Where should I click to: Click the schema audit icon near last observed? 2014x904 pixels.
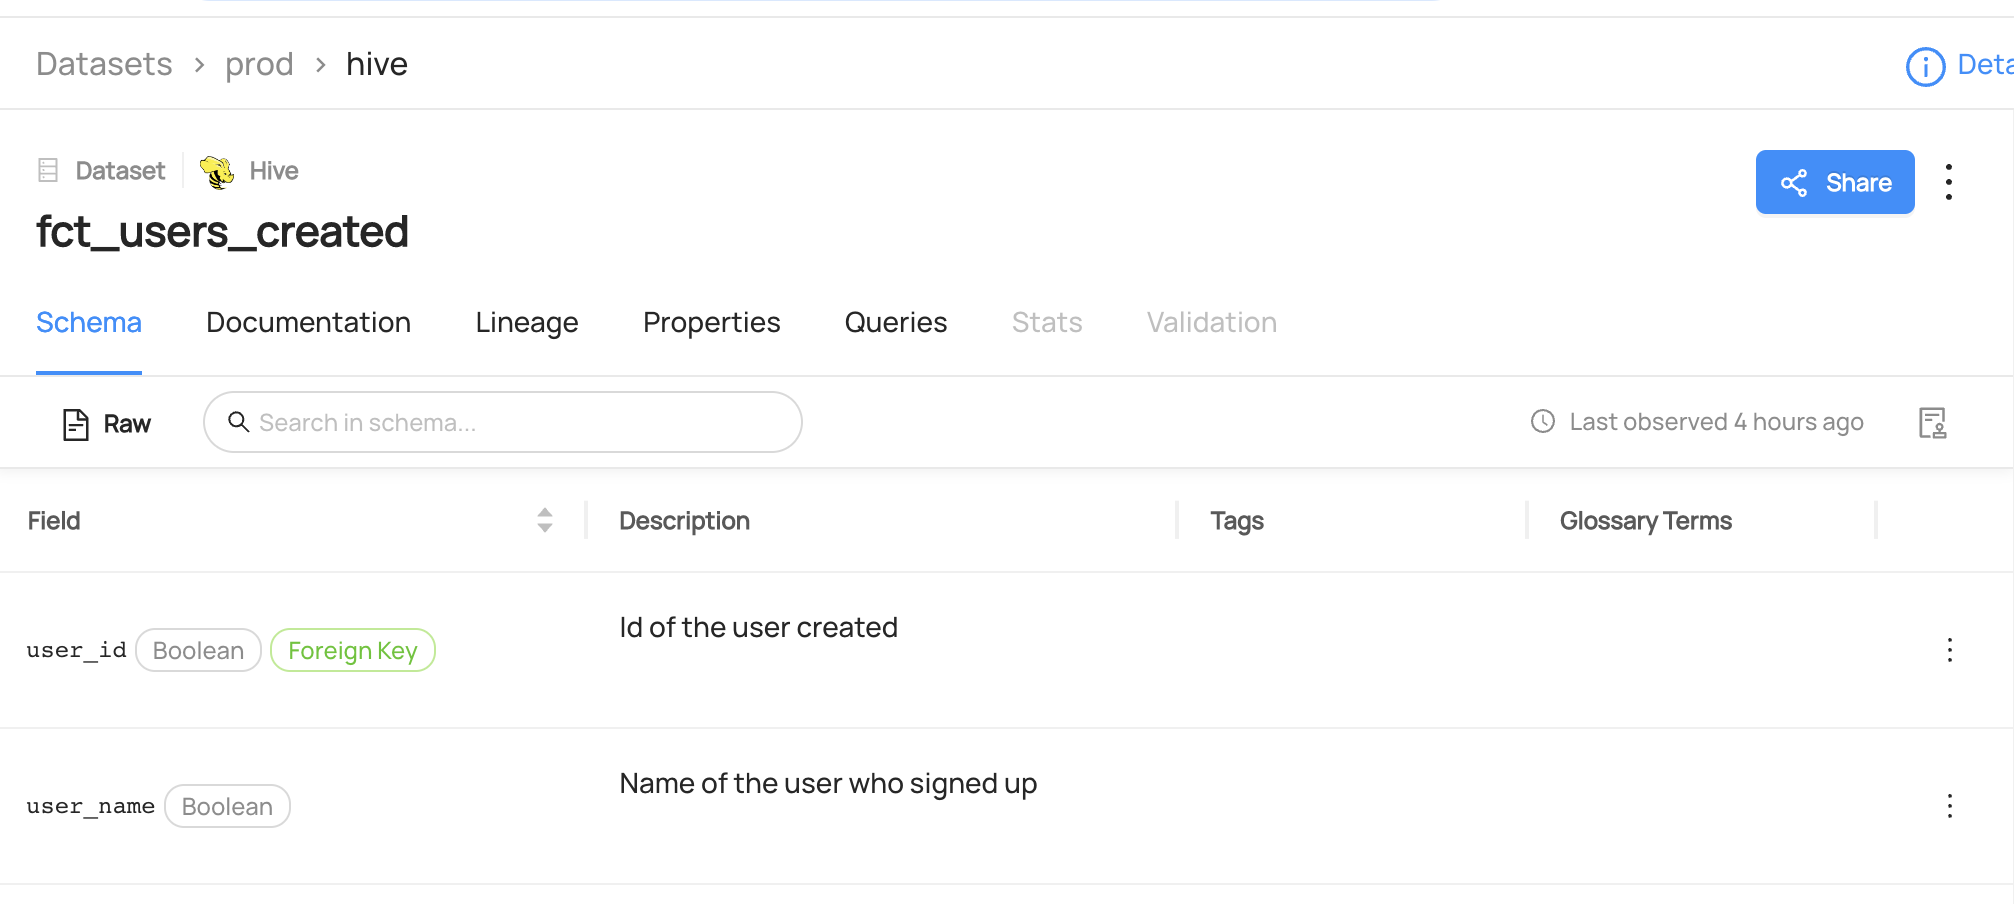coord(1932,423)
